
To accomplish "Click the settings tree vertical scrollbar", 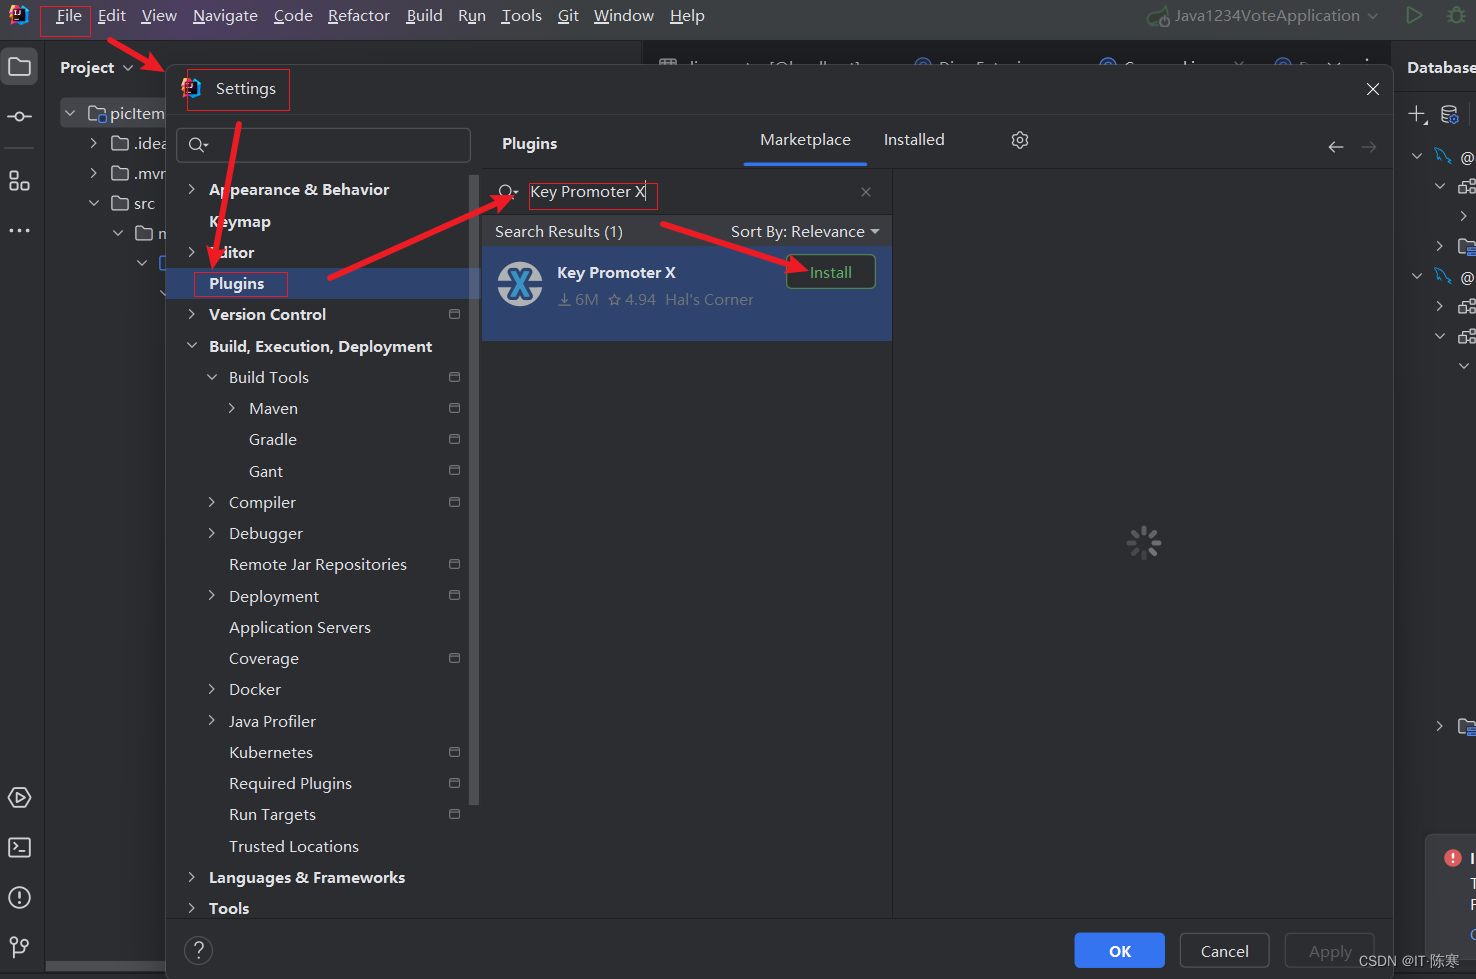I will pos(474,490).
